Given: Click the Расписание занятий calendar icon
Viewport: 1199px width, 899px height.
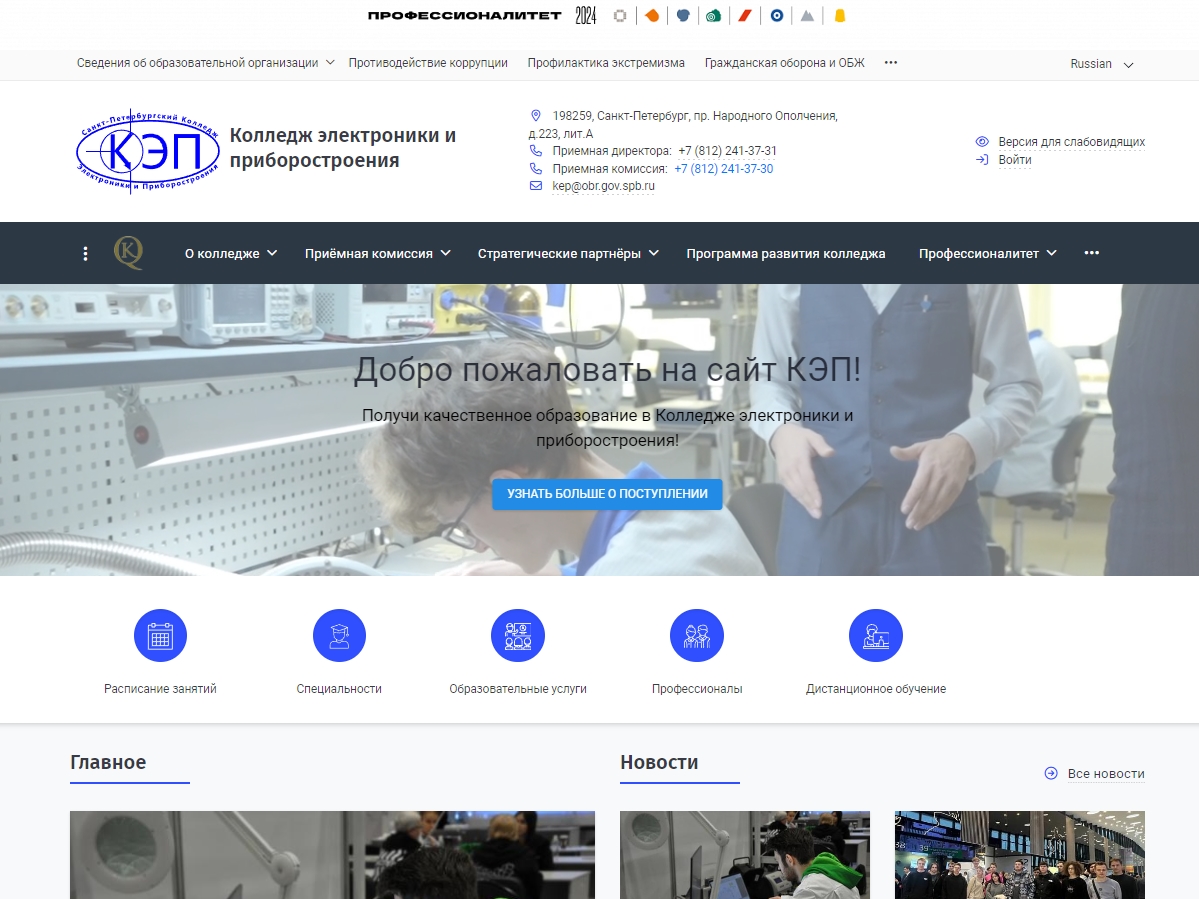Looking at the screenshot, I should [x=160, y=636].
